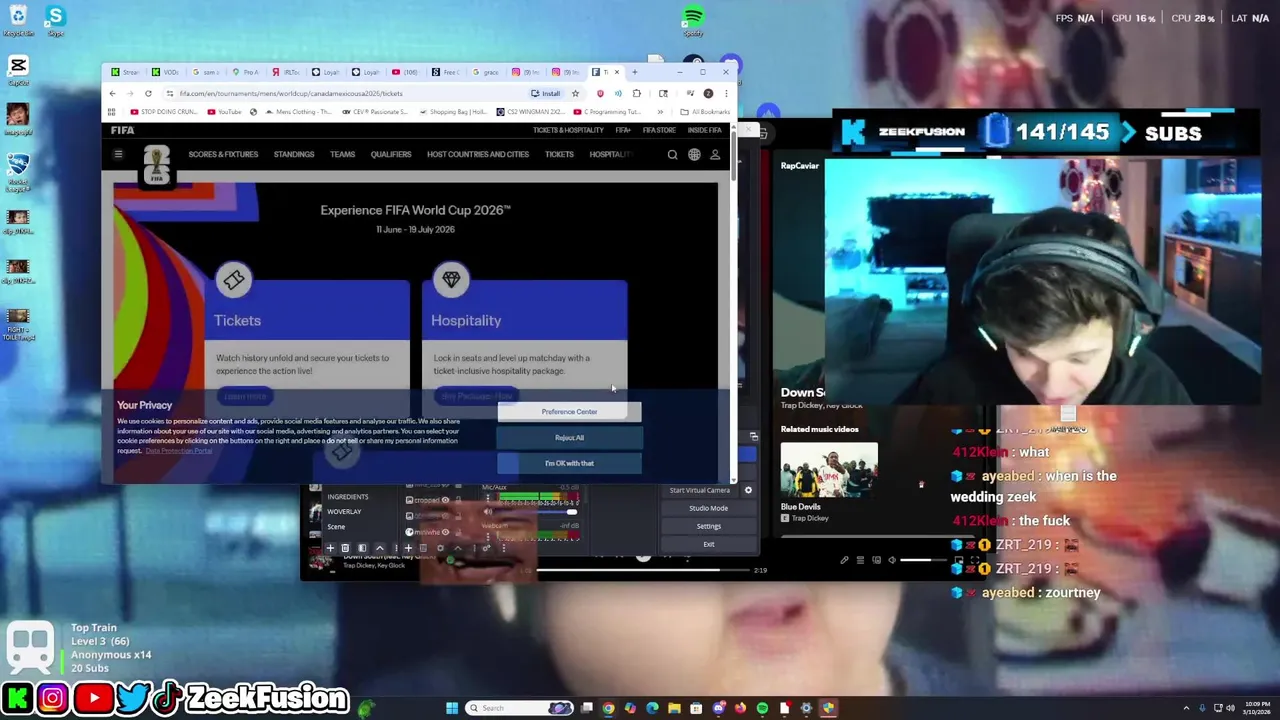Open HOST COUNTRIES AND CITIES nav item
The width and height of the screenshot is (1280, 720).
point(478,155)
